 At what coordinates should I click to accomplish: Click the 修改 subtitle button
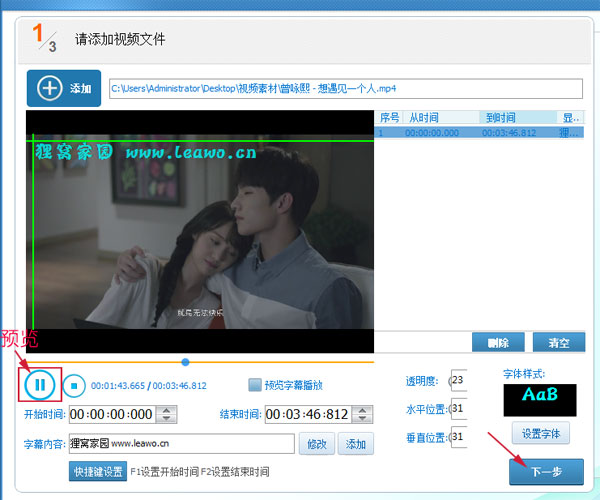317,444
